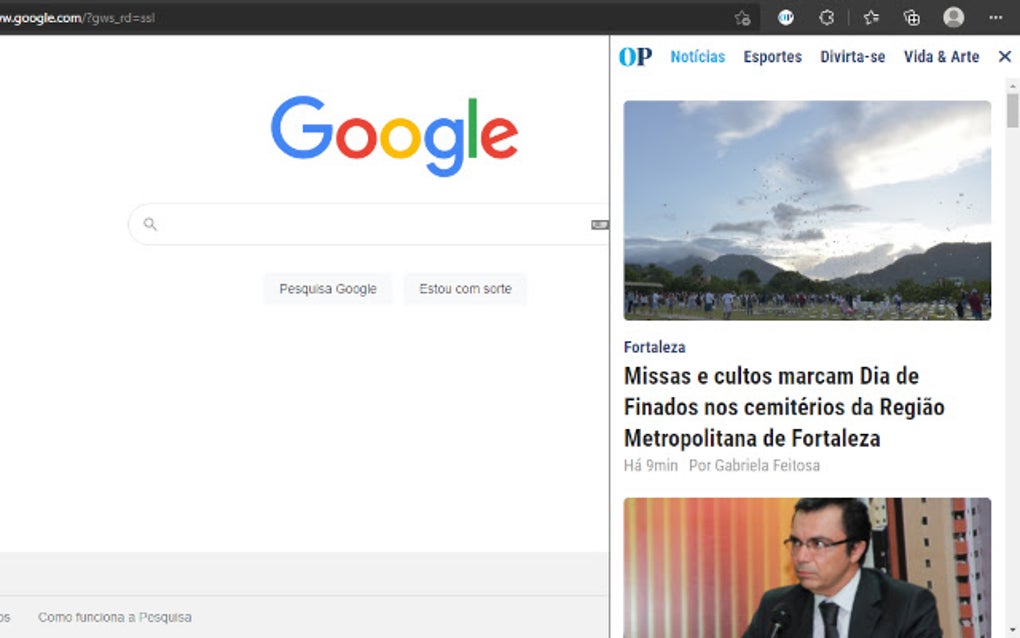Open the Missas e cultos marcam Dia de Finados headline
Screen dimensions: 1020x638
point(784,407)
